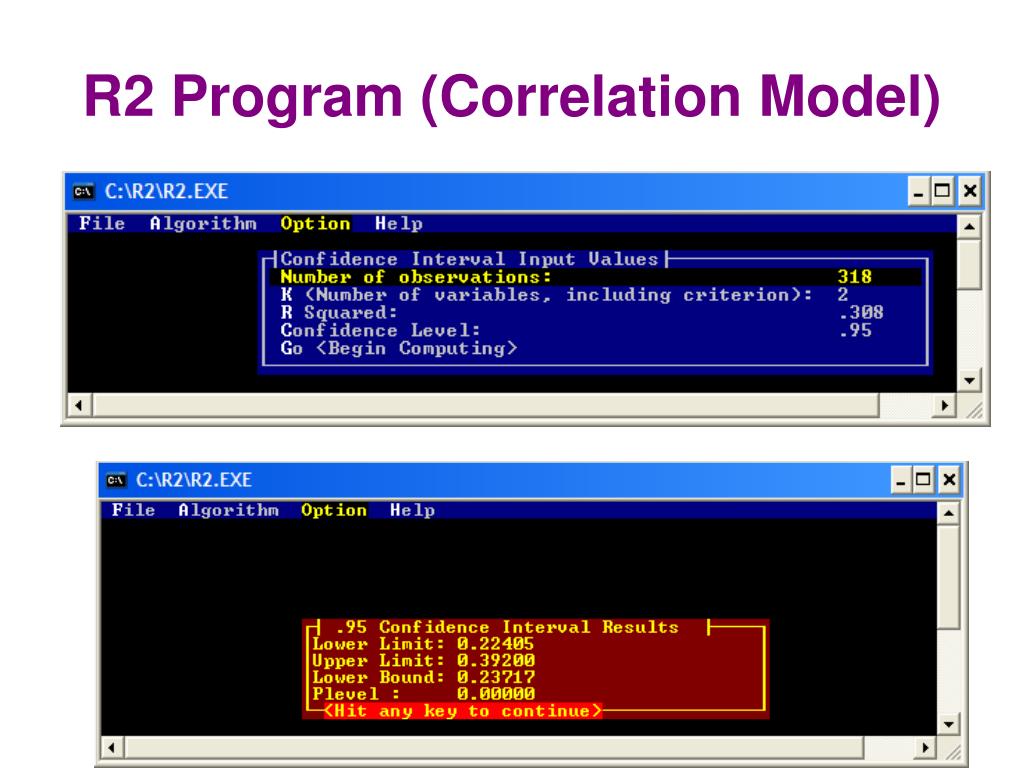1024x768 pixels.
Task: Click Upper Limit 0.39200 result
Action: [x=423, y=661]
